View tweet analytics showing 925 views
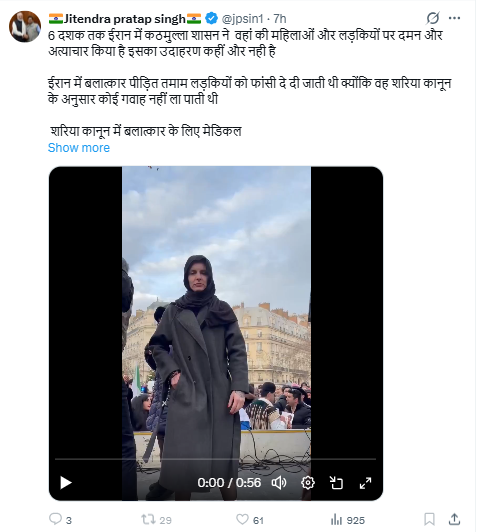 coord(347,520)
